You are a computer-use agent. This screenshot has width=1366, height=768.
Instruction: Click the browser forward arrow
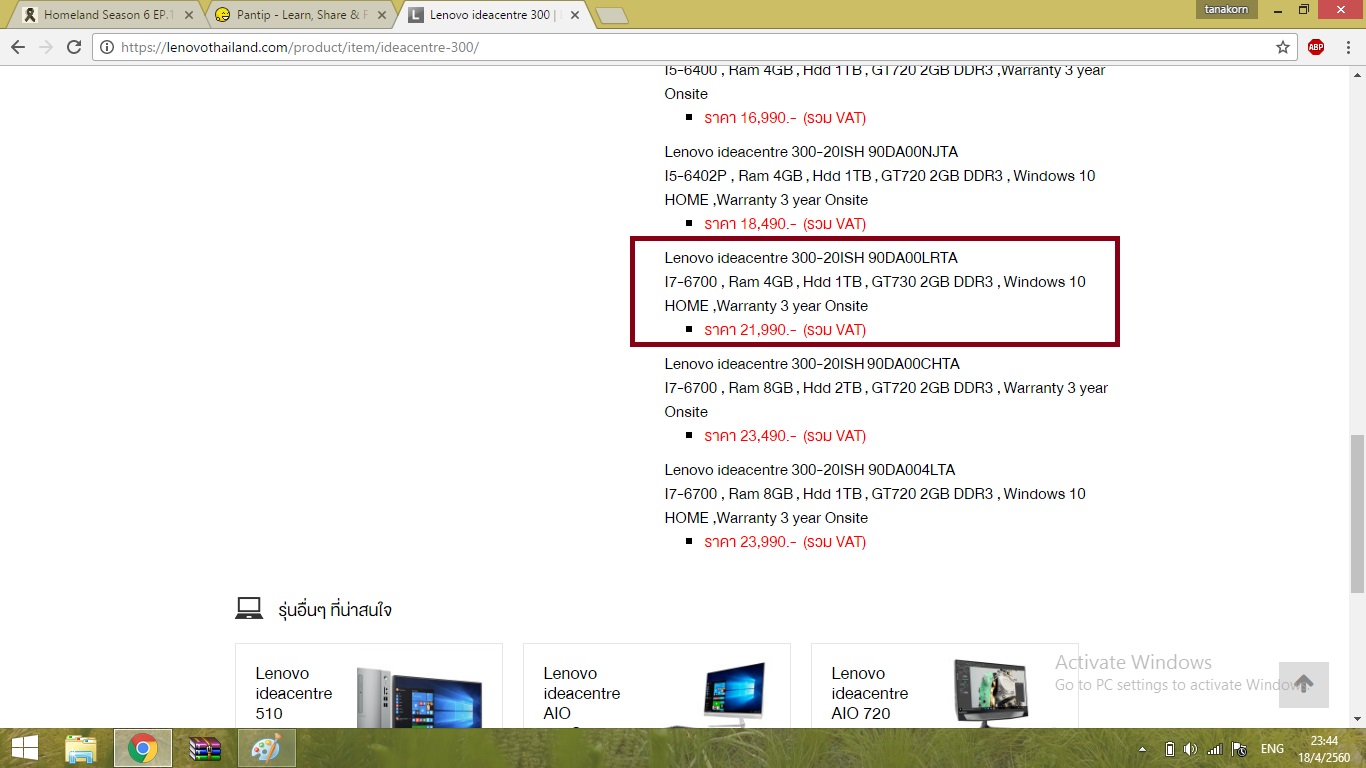coord(46,47)
